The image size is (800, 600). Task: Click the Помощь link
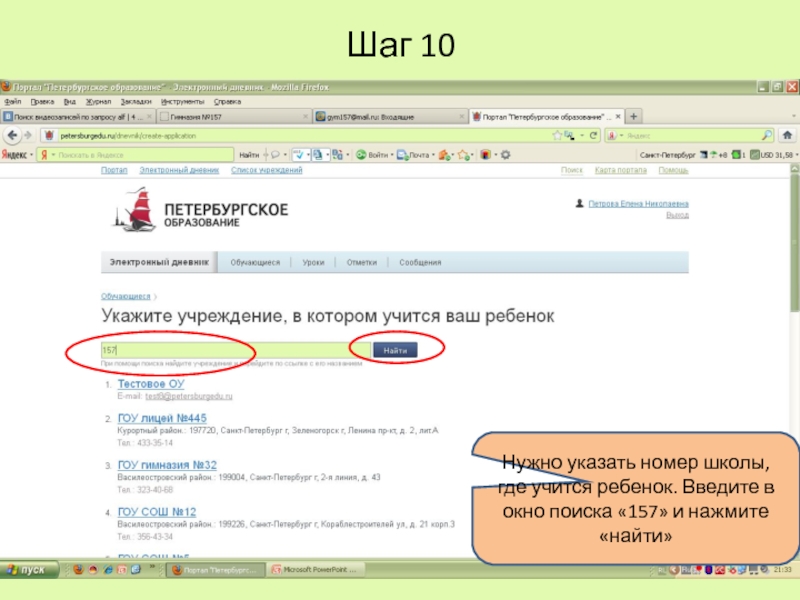pos(673,170)
